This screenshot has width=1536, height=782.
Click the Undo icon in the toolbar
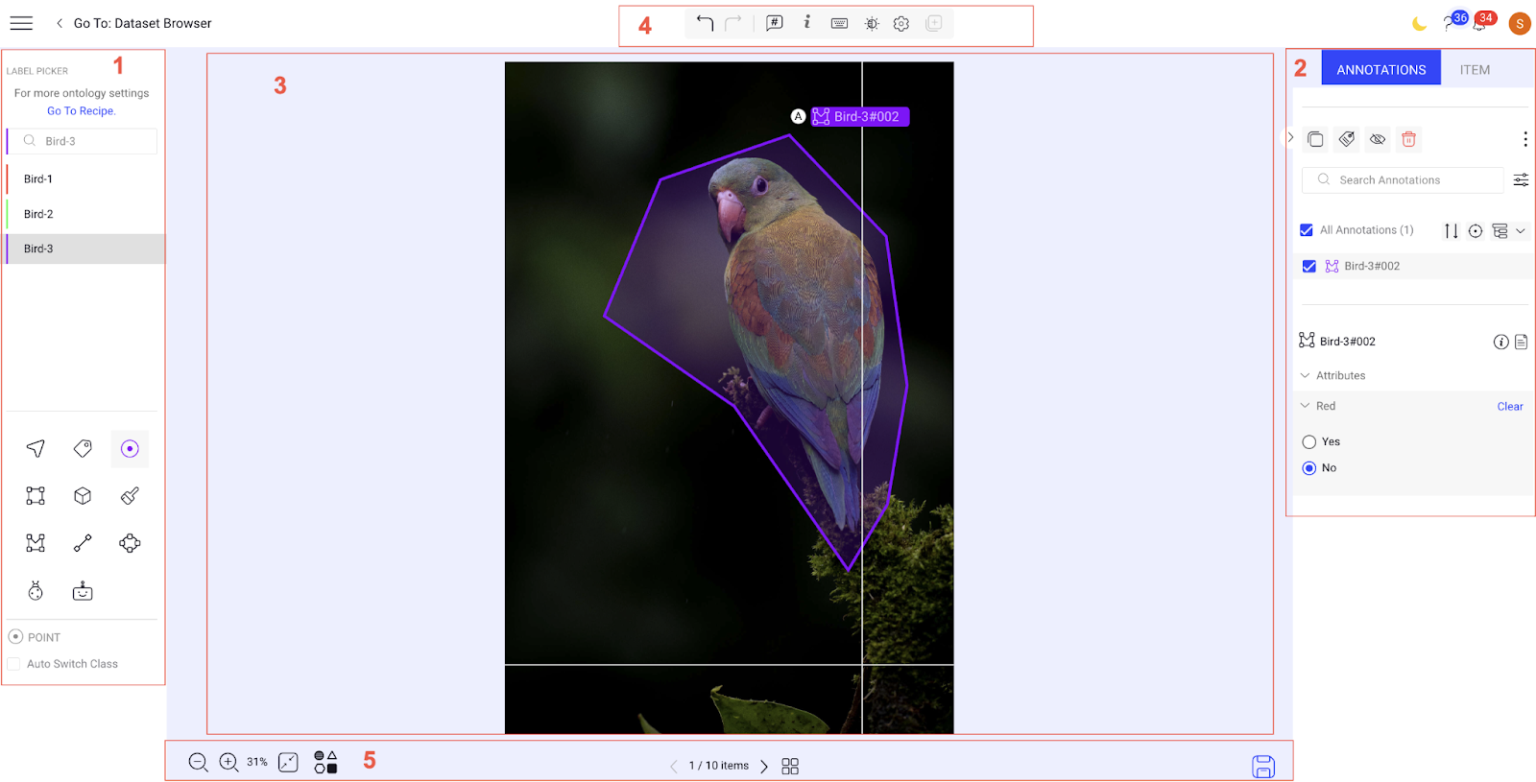point(706,23)
